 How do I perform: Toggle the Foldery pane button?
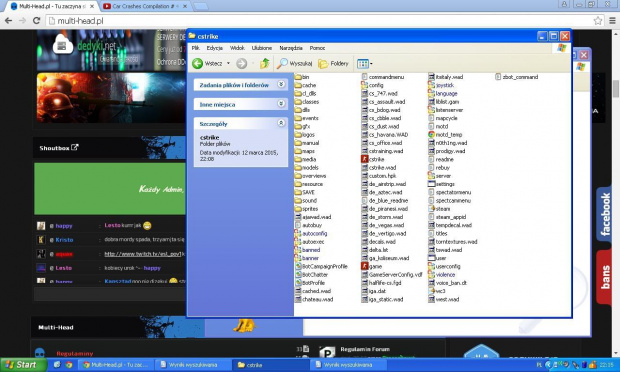click(x=333, y=63)
